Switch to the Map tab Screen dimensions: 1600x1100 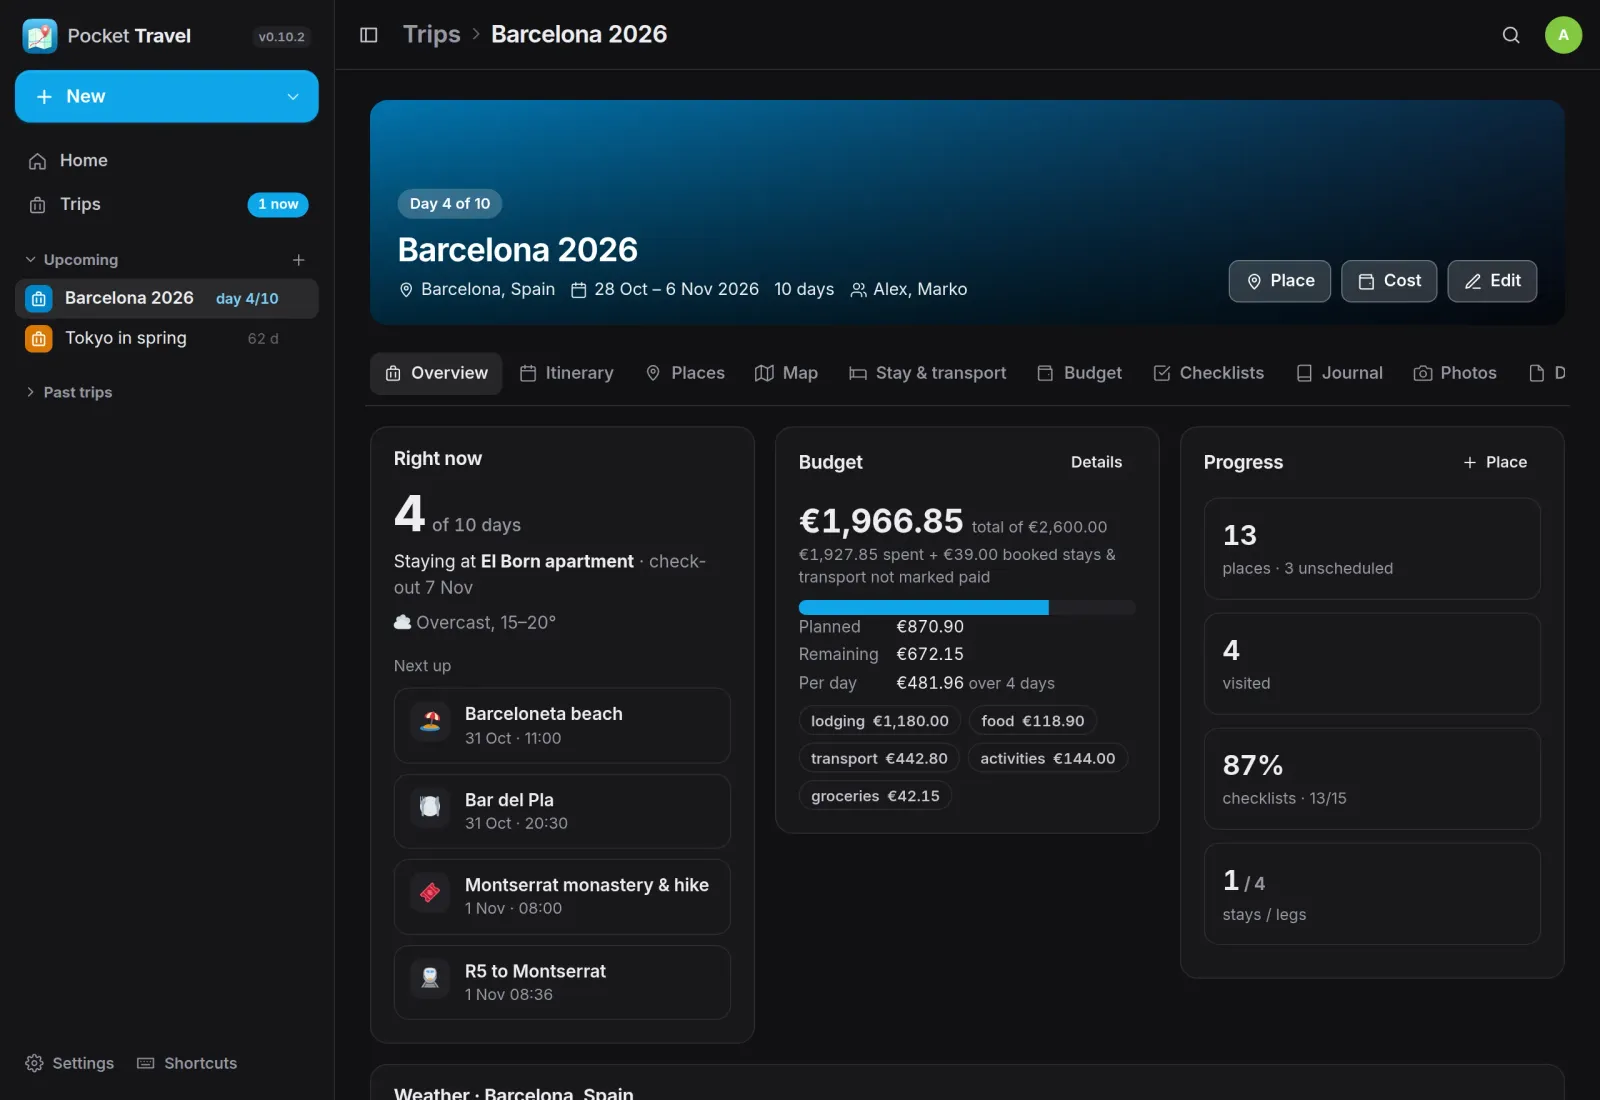pyautogui.click(x=786, y=373)
